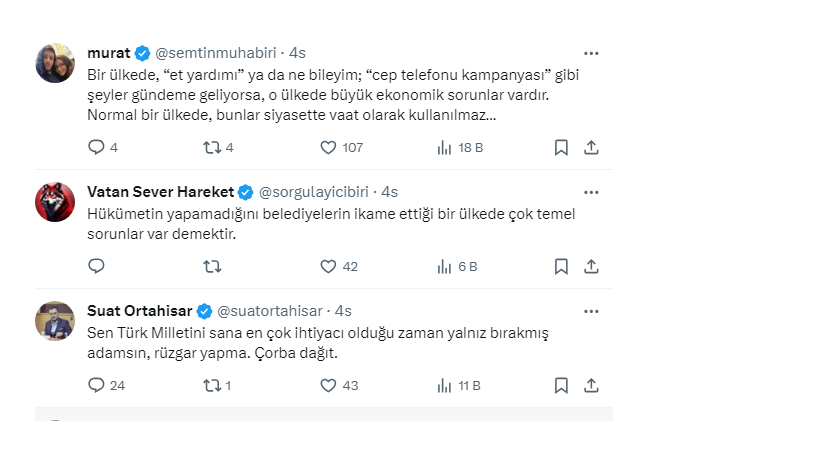Like Vatan Sever Hareket's tweet

pyautogui.click(x=328, y=266)
